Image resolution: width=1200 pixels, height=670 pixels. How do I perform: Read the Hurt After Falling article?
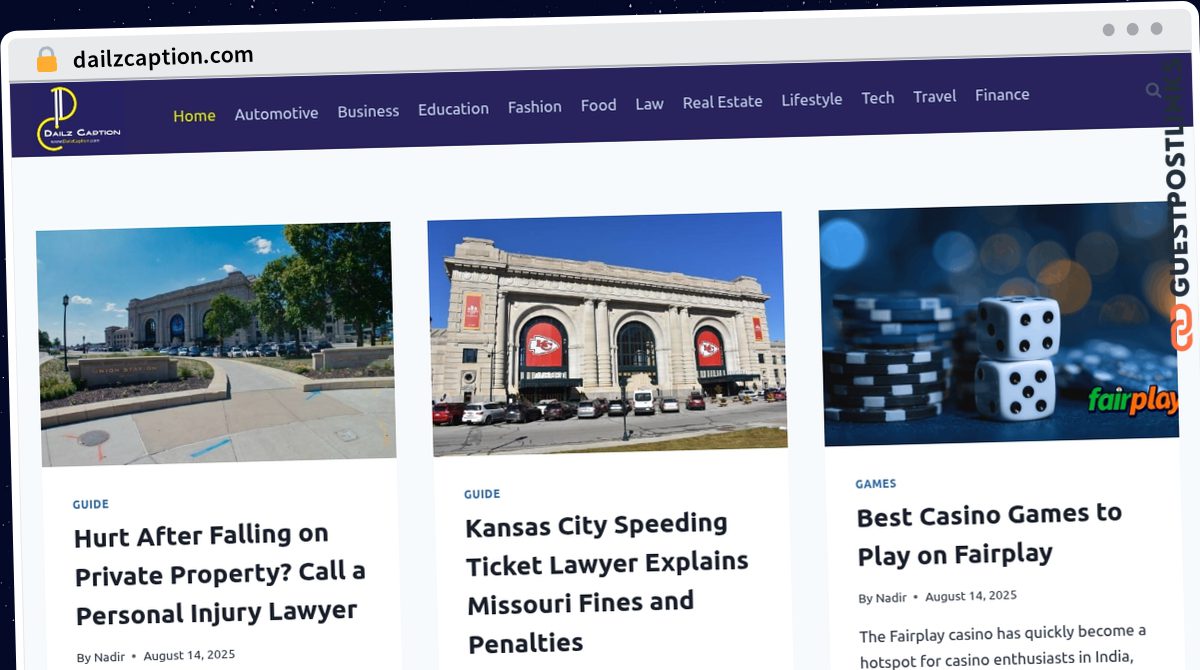[220, 574]
